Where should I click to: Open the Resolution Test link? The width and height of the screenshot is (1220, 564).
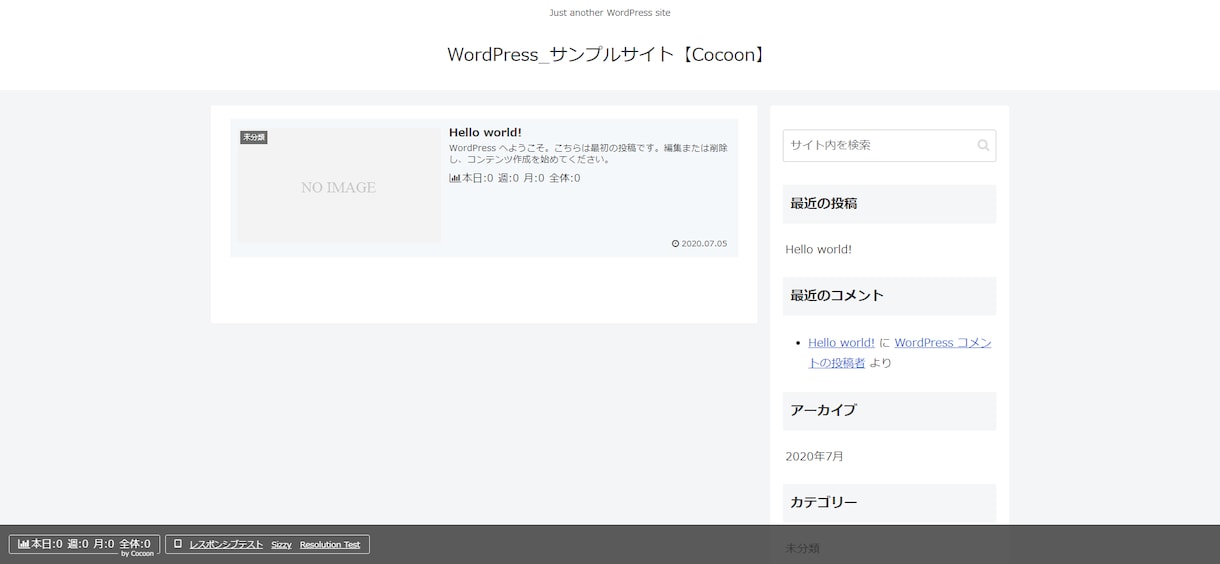[x=330, y=545]
